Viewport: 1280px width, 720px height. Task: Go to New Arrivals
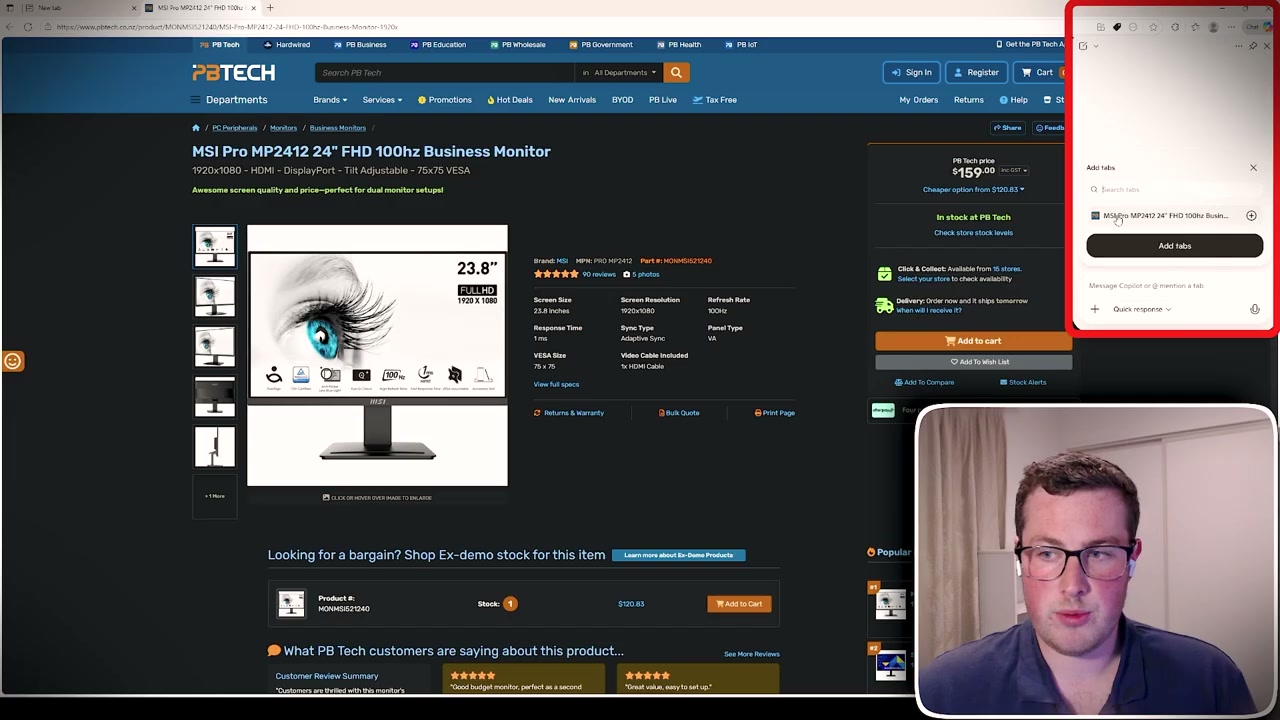tap(572, 100)
